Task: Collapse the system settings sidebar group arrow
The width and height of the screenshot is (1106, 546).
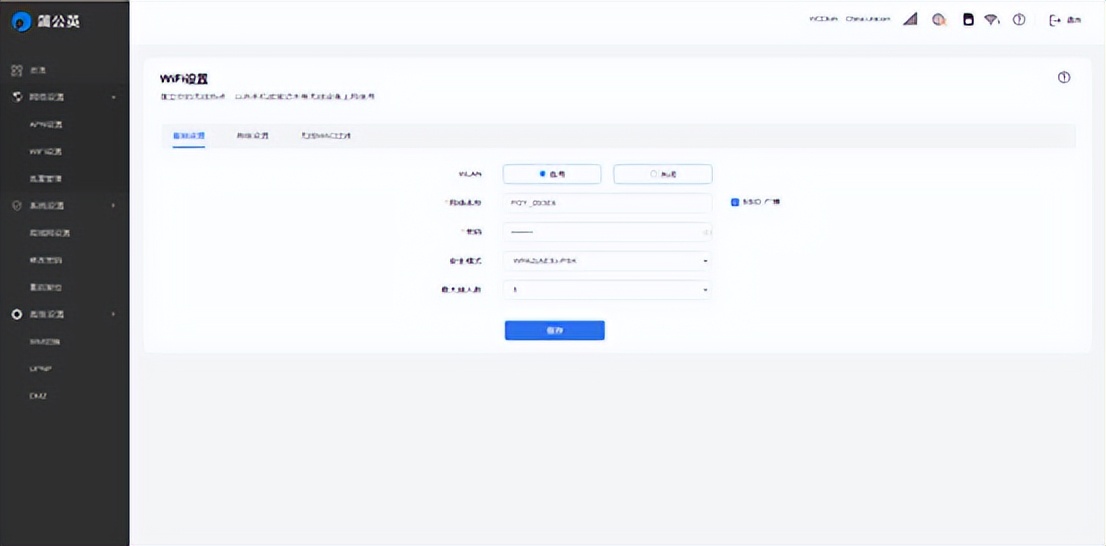Action: coord(114,205)
